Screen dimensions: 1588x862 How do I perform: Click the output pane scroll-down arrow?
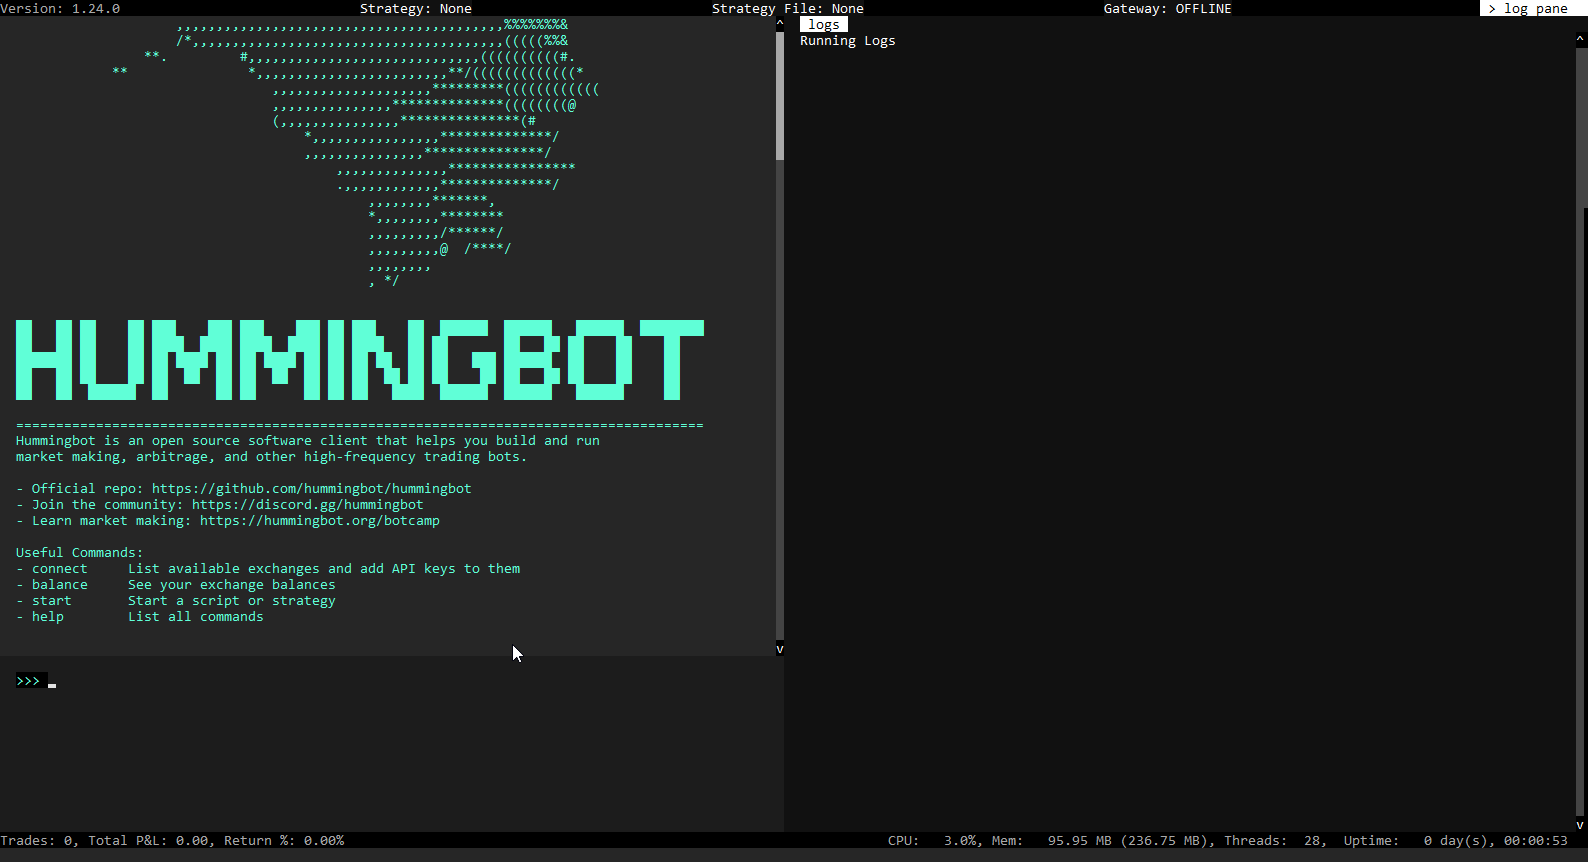tap(780, 649)
